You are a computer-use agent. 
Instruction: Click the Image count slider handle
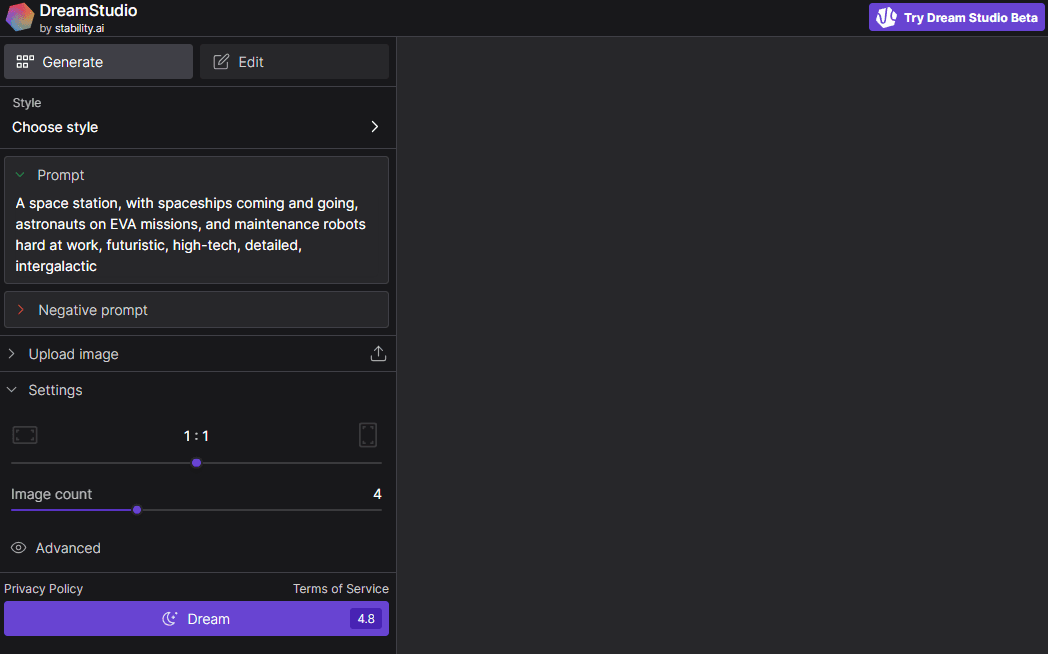(137, 510)
